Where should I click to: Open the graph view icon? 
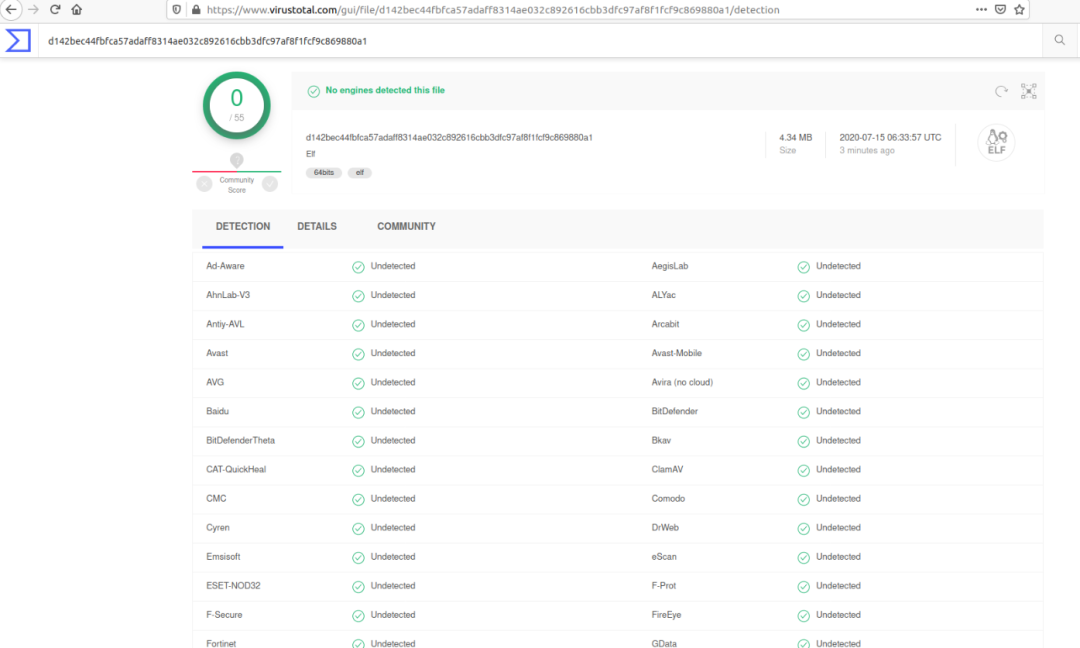tap(1028, 91)
